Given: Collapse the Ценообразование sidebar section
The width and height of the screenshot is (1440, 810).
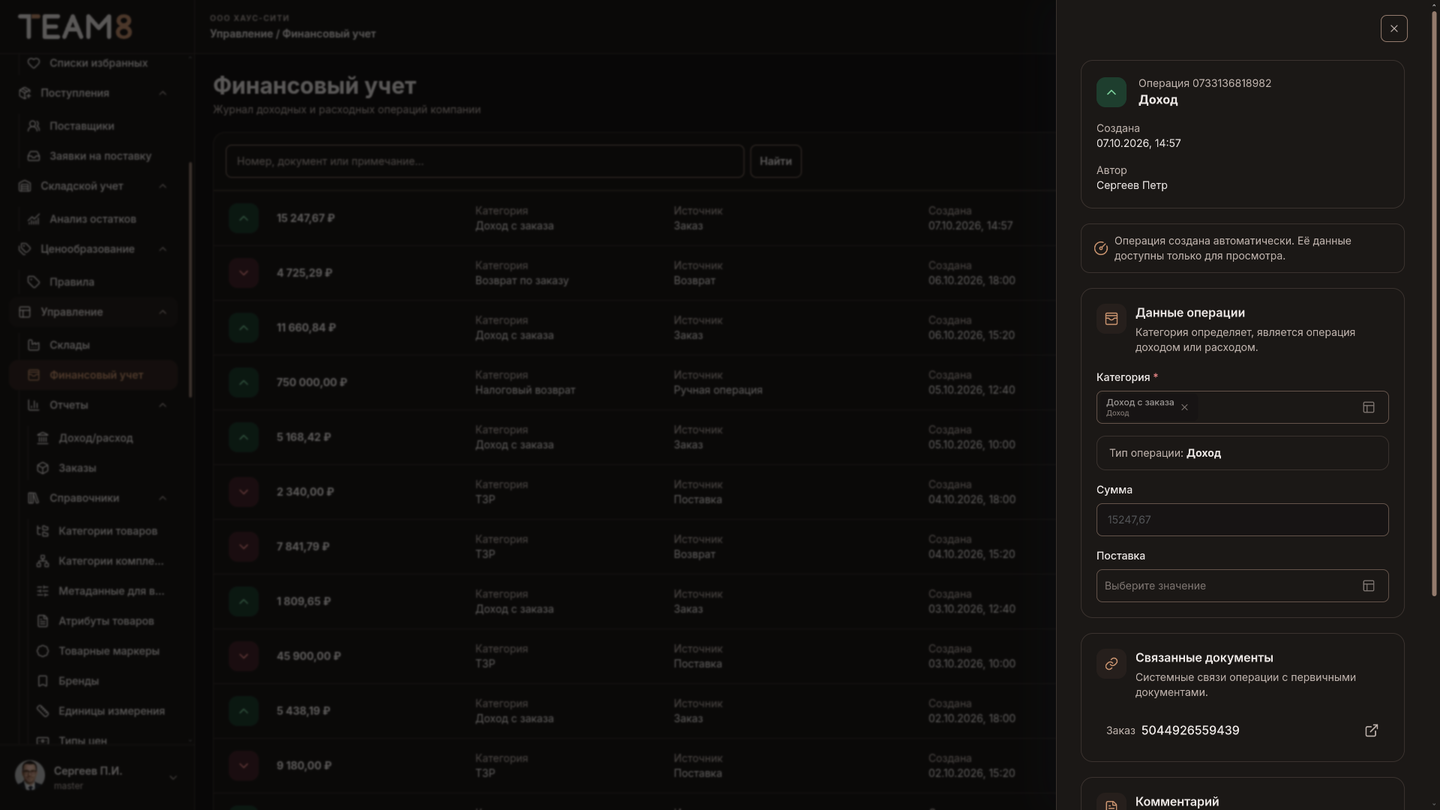Looking at the screenshot, I should [x=162, y=249].
